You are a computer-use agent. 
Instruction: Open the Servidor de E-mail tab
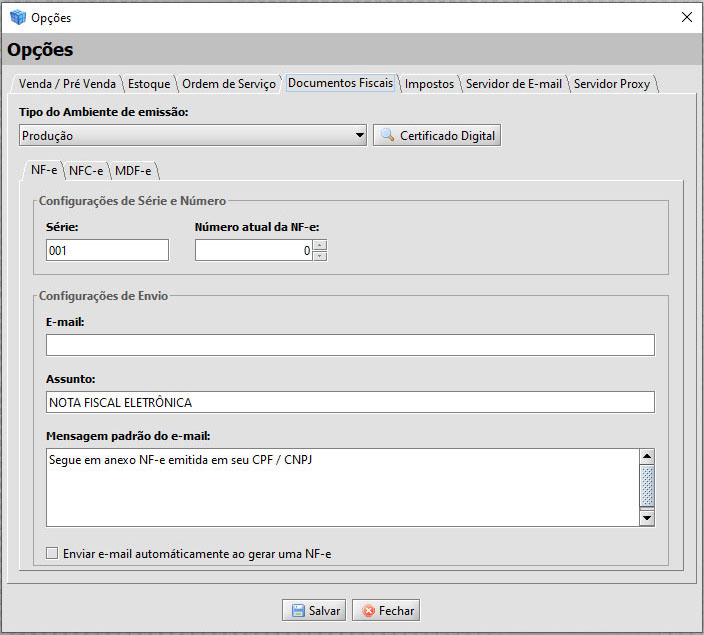point(513,84)
